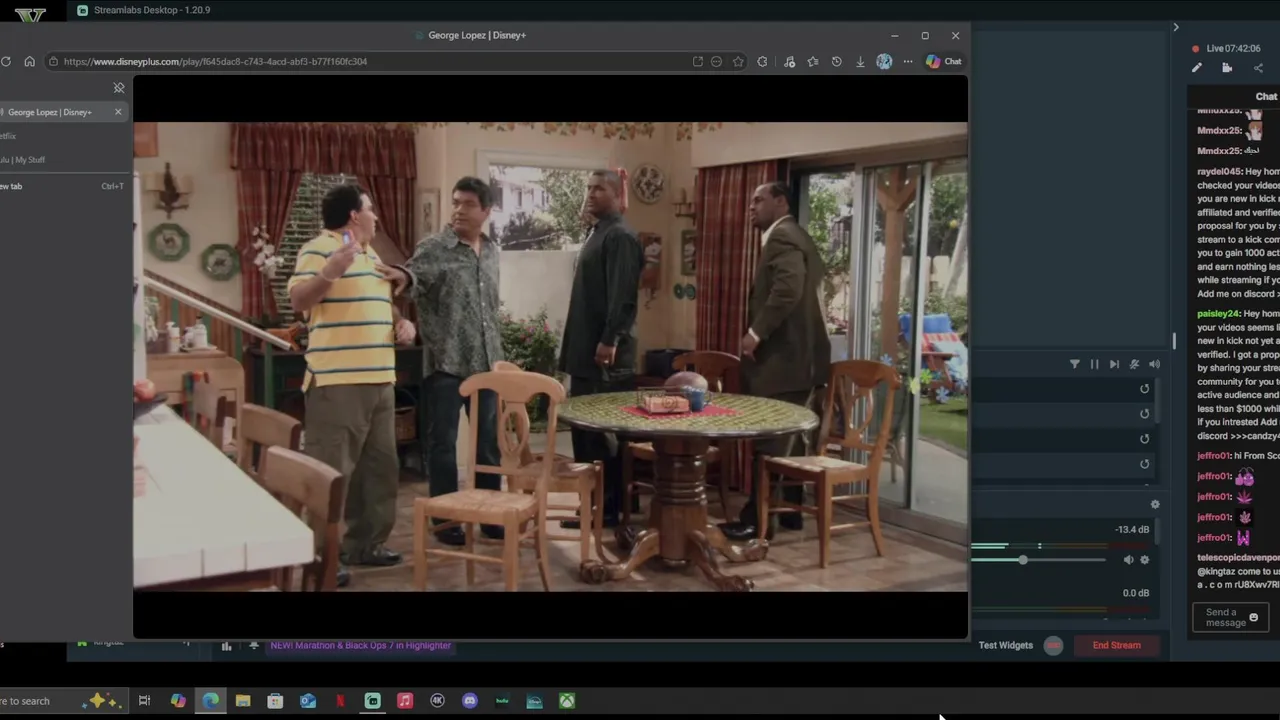Open the music app from the taskbar
The height and width of the screenshot is (720, 1280).
[405, 701]
